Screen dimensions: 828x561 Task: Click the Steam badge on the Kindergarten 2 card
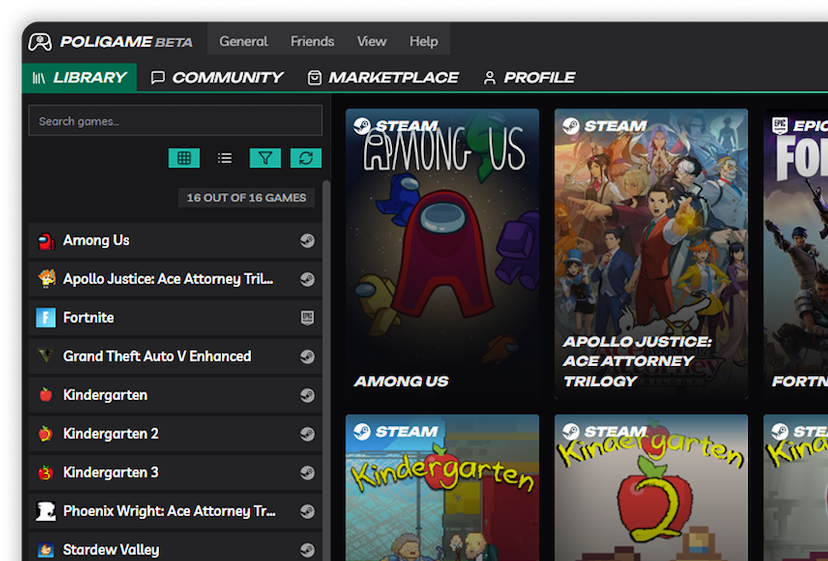pyautogui.click(x=605, y=431)
